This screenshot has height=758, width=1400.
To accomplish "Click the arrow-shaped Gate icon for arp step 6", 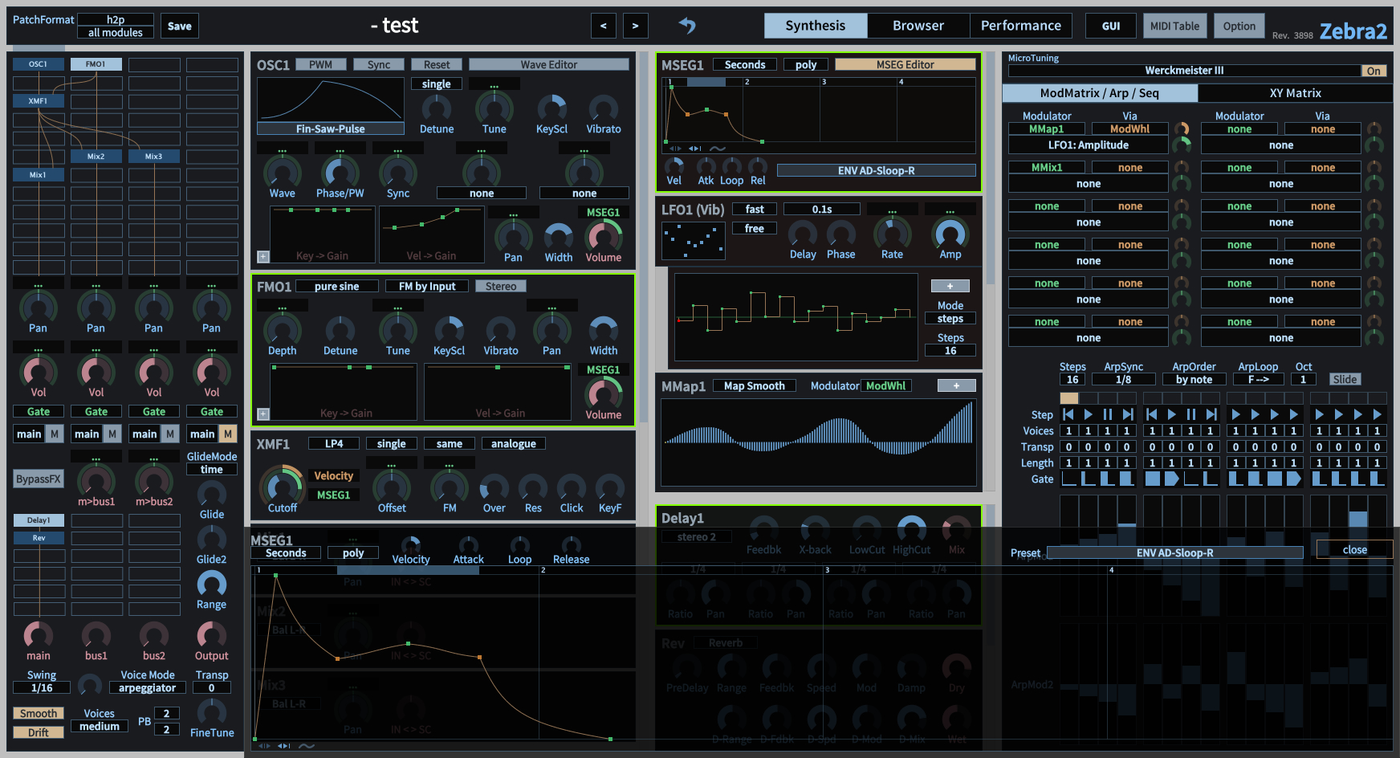I will click(x=1172, y=479).
